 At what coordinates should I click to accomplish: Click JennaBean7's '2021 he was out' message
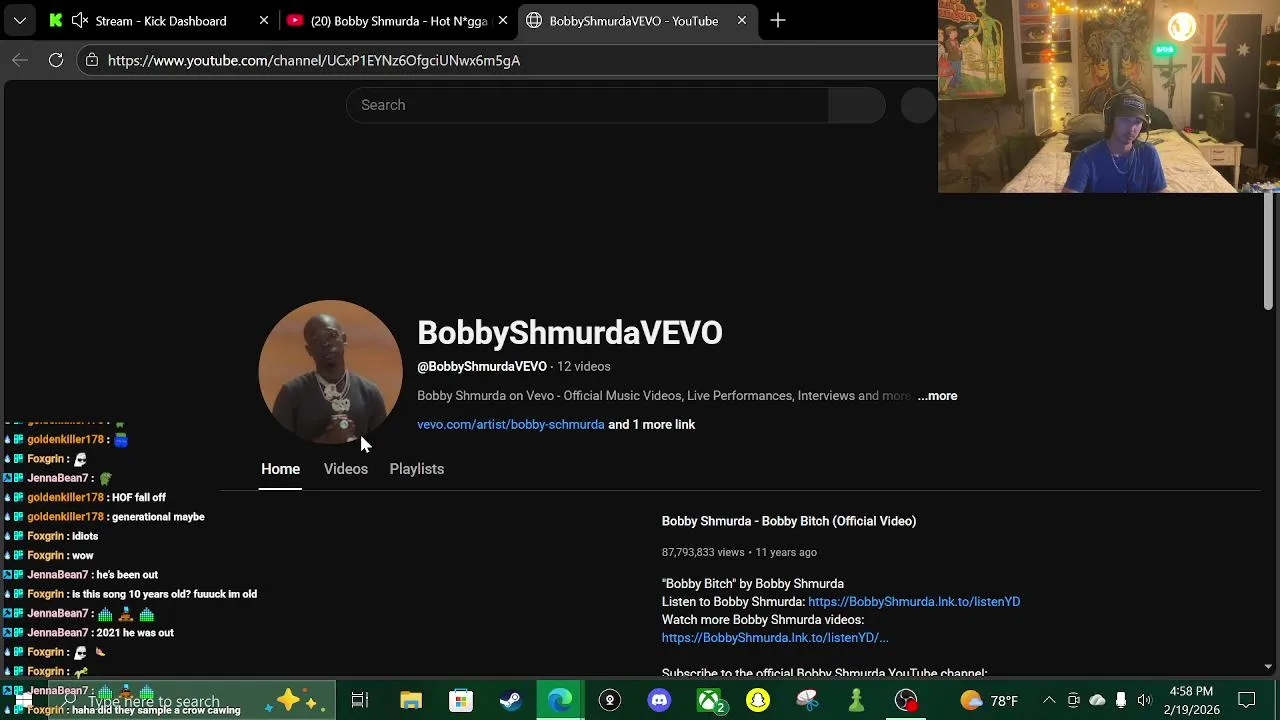tap(135, 633)
